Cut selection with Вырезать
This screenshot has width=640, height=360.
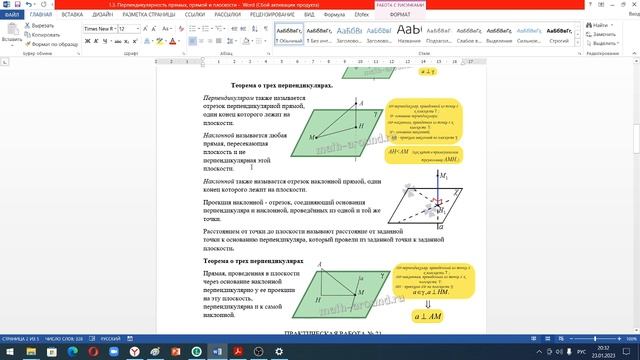pos(39,26)
